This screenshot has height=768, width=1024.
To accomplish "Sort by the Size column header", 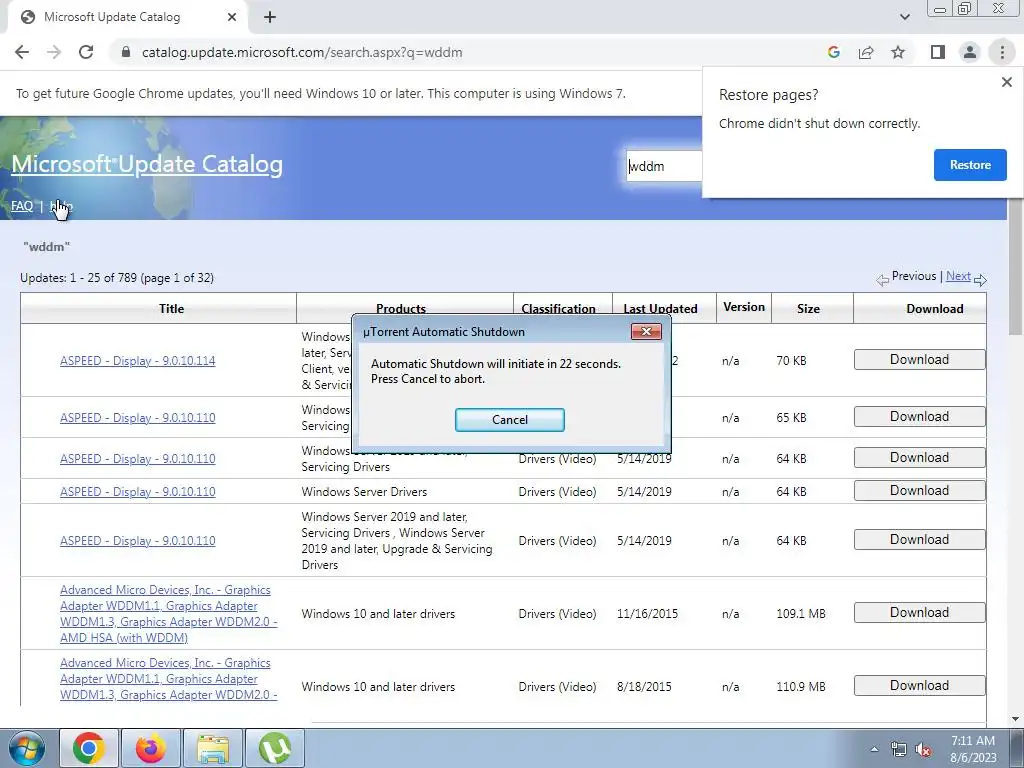I will tap(808, 308).
